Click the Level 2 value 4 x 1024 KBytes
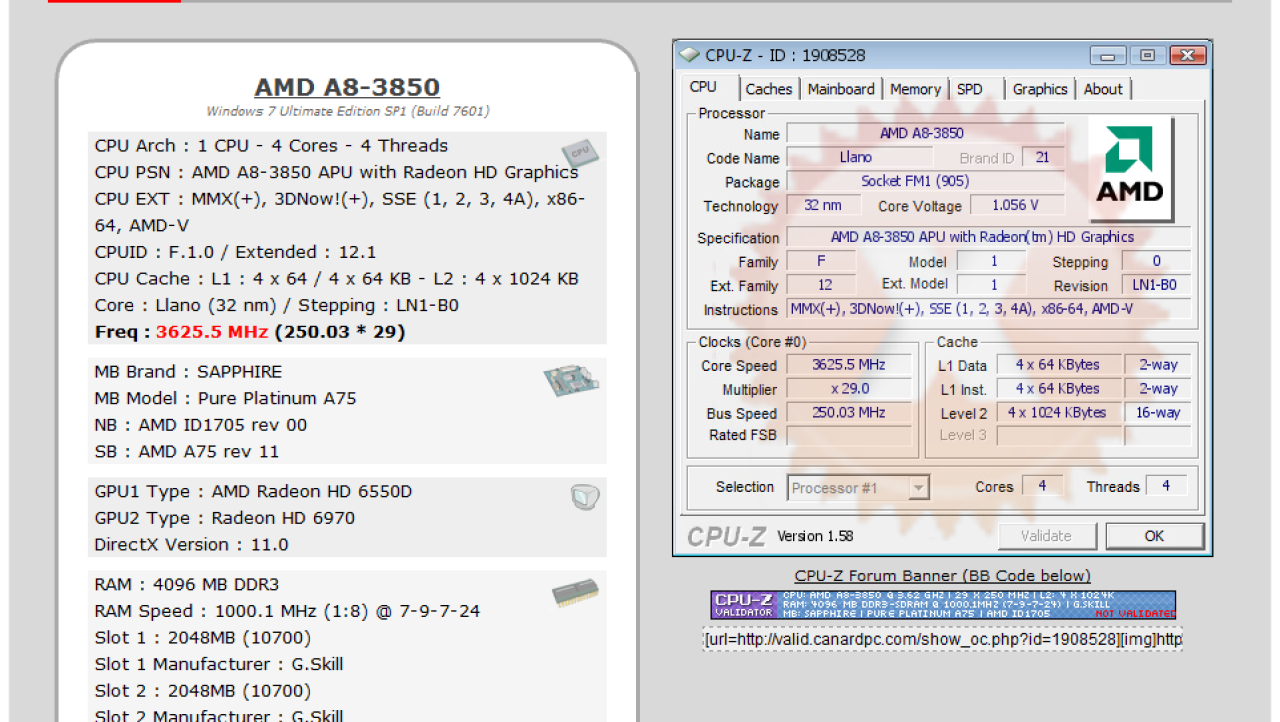Screen dimensions: 1280x722 coord(1057,413)
